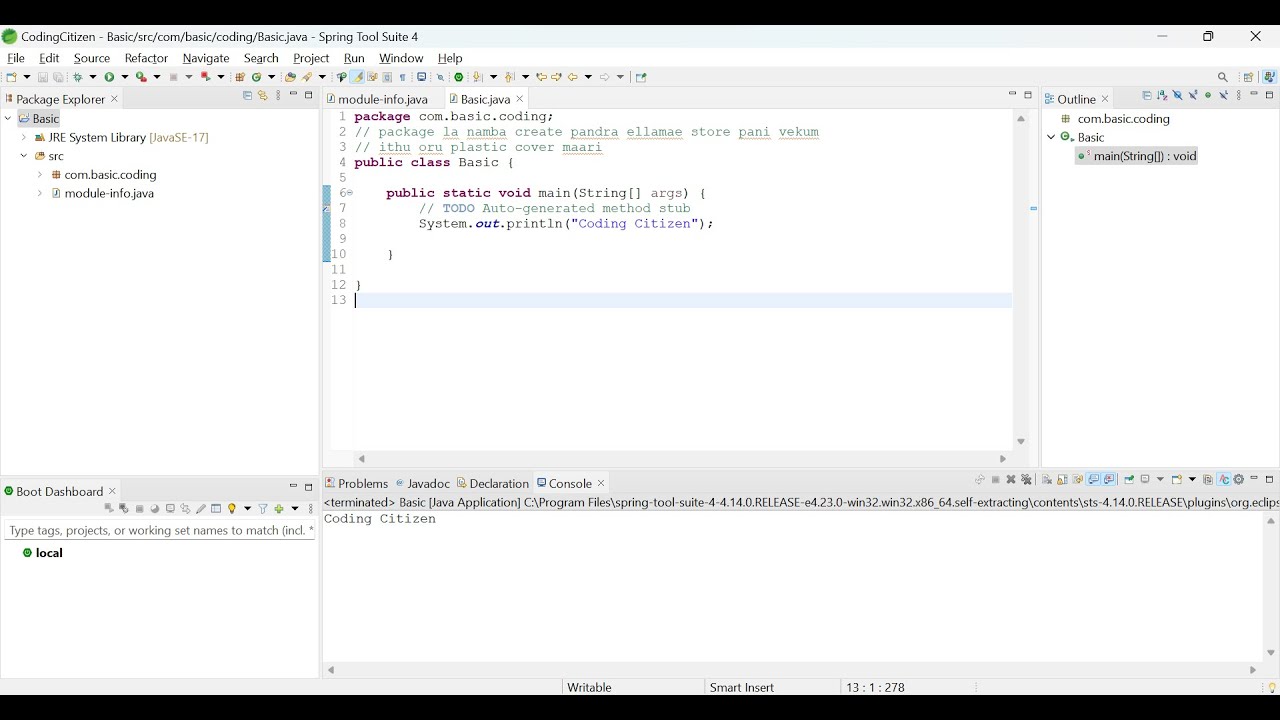Open the New Console View dropdown arrow
Screen dimensions: 1280x720
coord(1192,480)
